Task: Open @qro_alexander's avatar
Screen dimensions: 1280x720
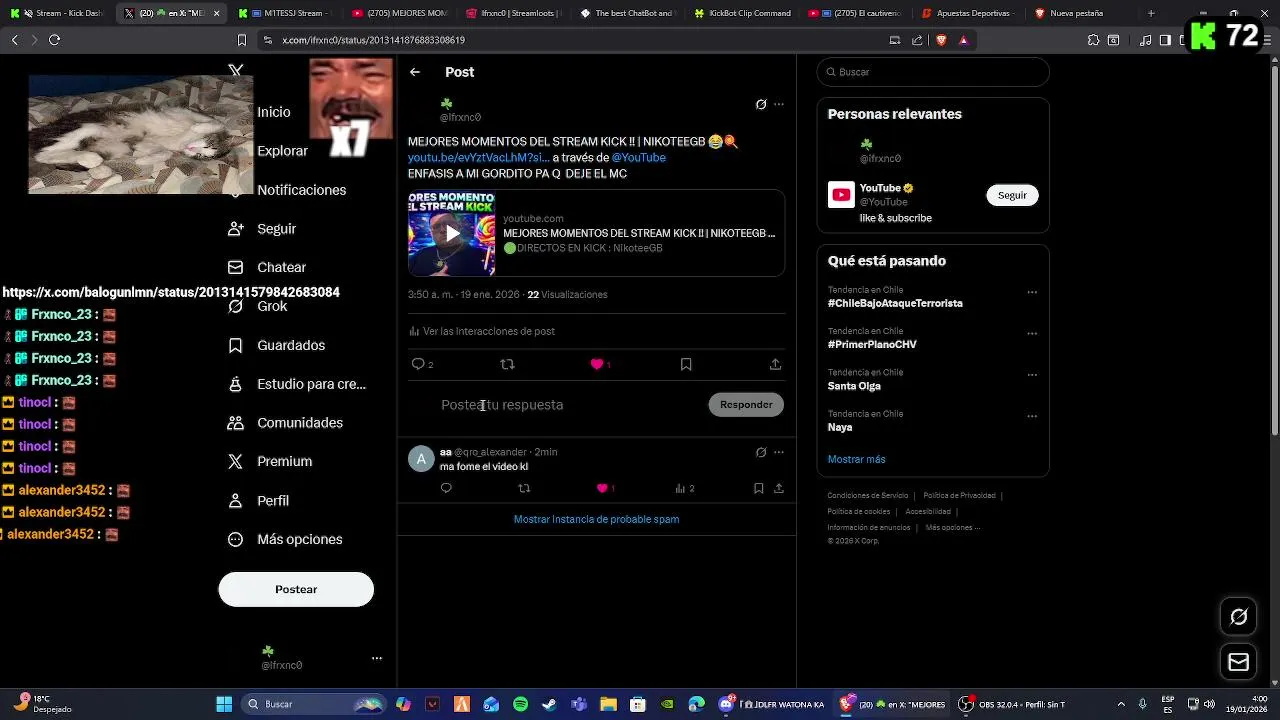Action: click(x=421, y=459)
